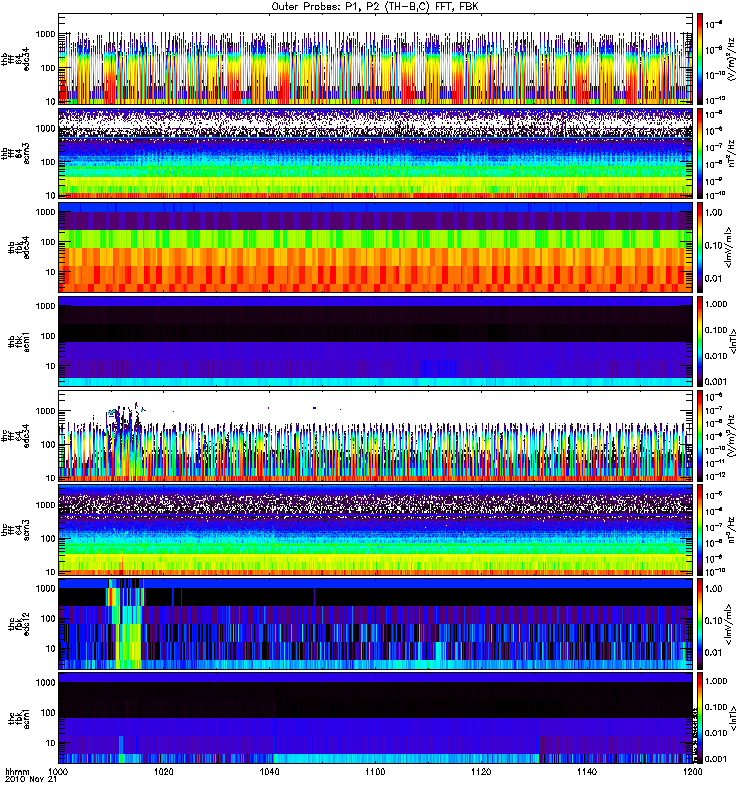Image resolution: width=750 pixels, height=800 pixels.
Task: Click the '0.001' value on thb fbk scm1 color bar
Action: [716, 382]
